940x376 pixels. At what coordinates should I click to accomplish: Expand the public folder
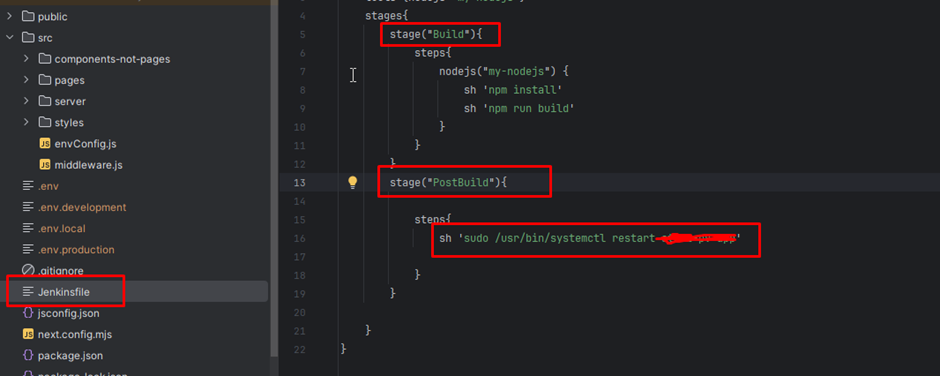coord(10,17)
